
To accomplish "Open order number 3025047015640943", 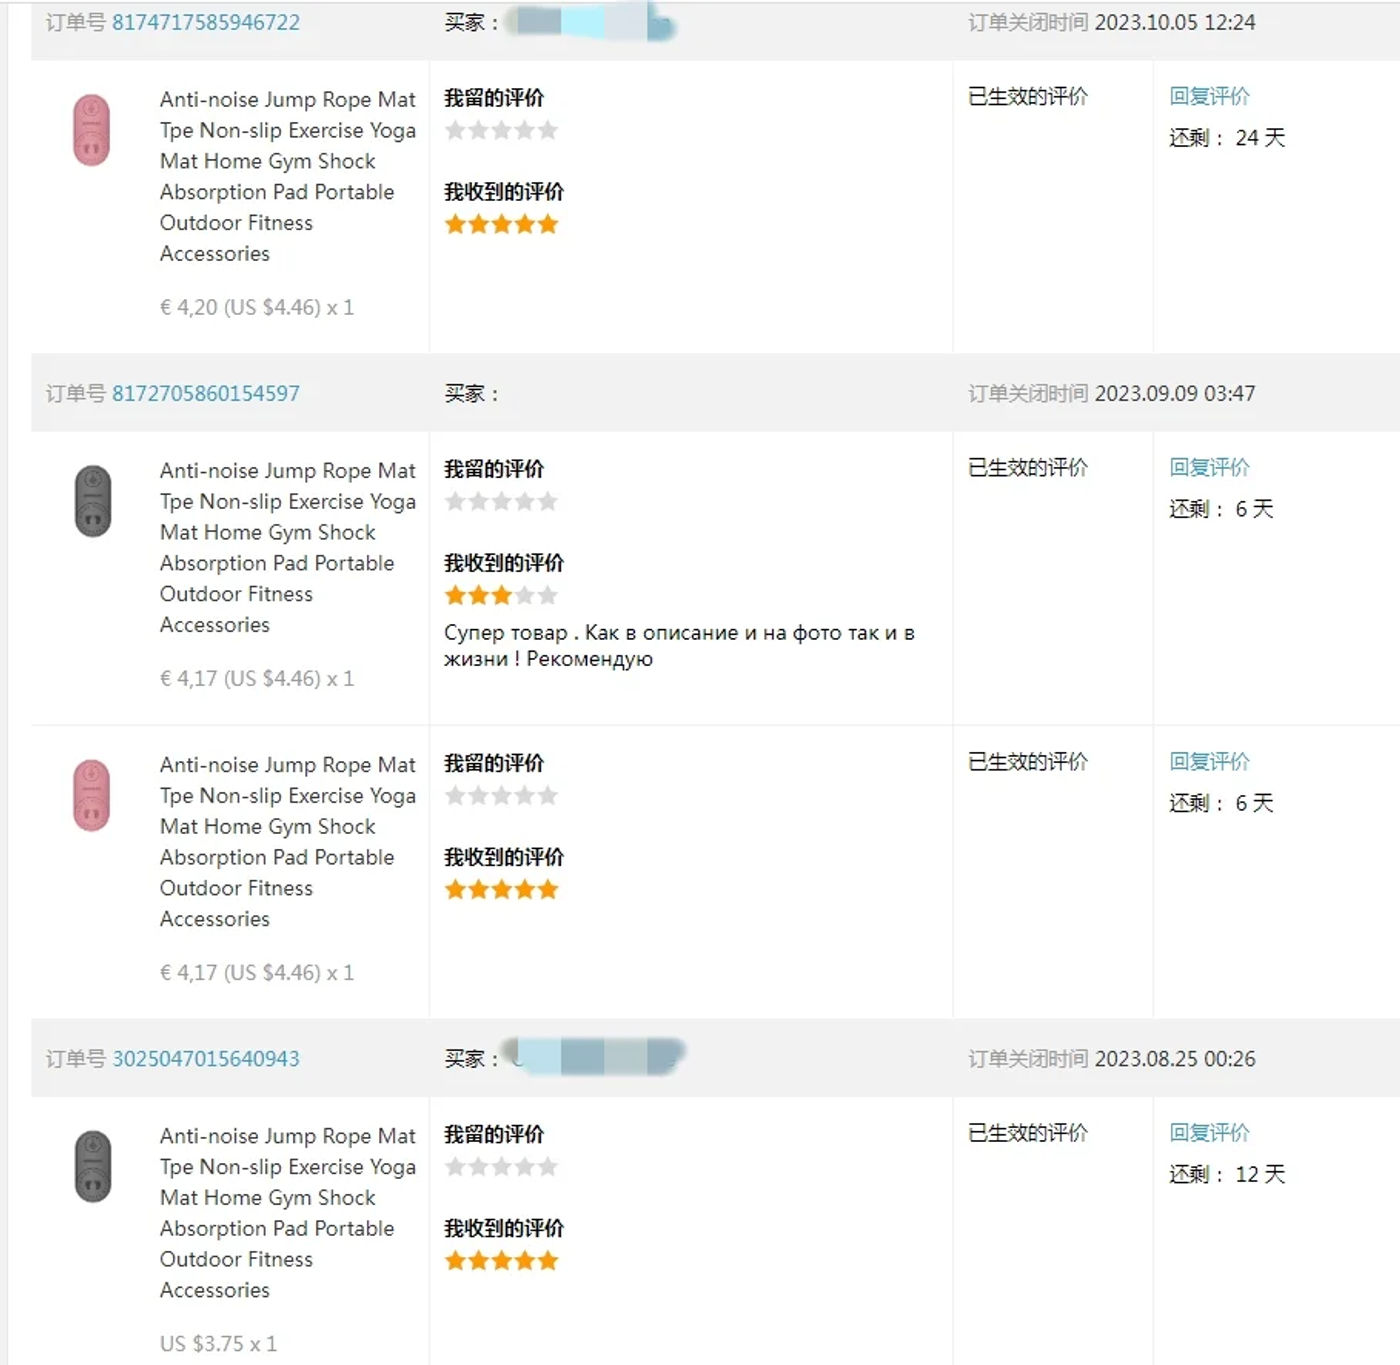I will [206, 1058].
